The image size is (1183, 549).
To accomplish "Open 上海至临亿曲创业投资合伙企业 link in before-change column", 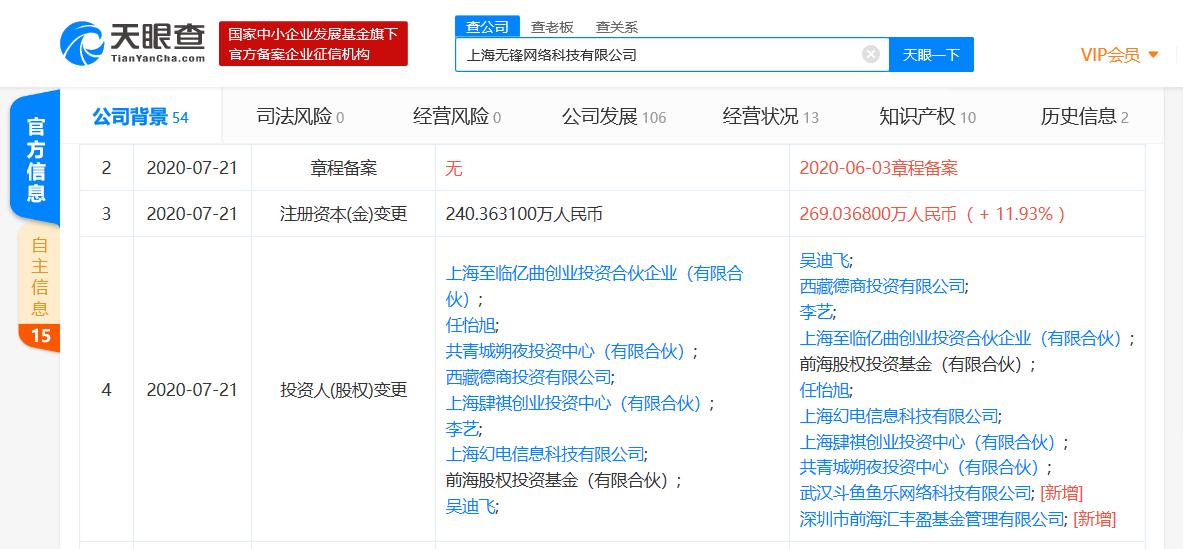I will coord(595,287).
